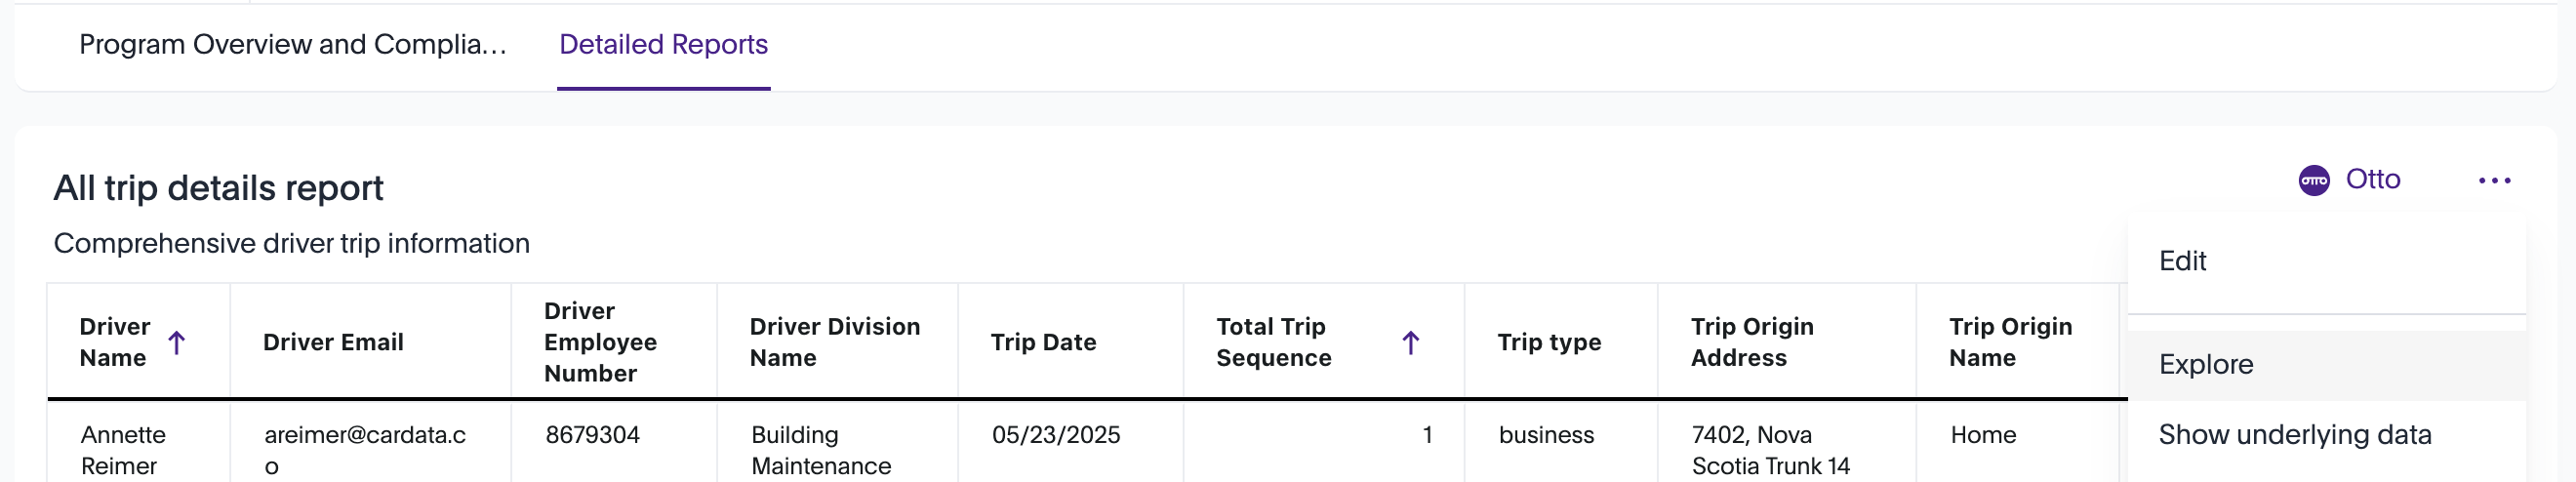Click the 05/23/2025 trip date cell
This screenshot has width=2576, height=482.
click(x=1055, y=435)
